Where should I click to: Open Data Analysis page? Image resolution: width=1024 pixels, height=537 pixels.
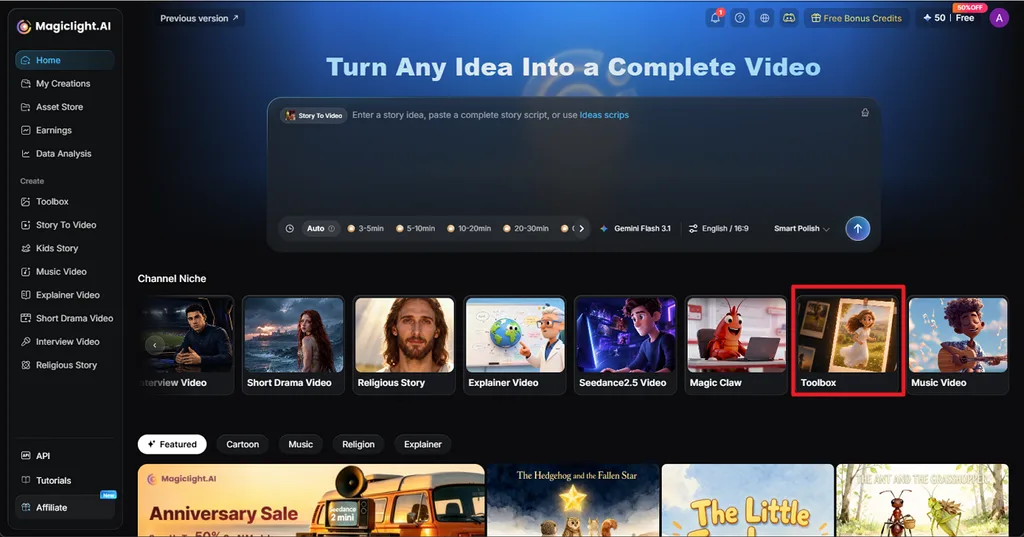tap(65, 154)
